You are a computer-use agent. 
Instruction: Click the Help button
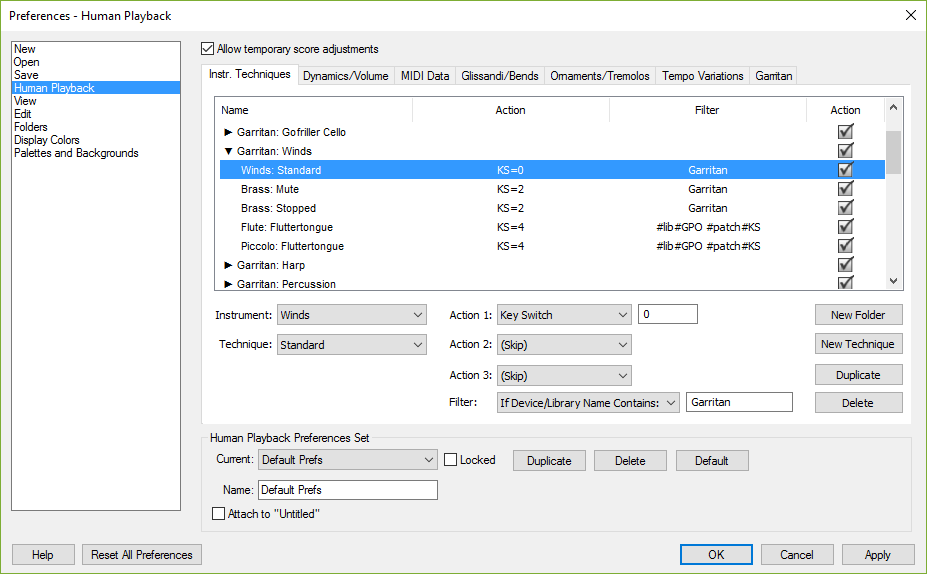(43, 554)
